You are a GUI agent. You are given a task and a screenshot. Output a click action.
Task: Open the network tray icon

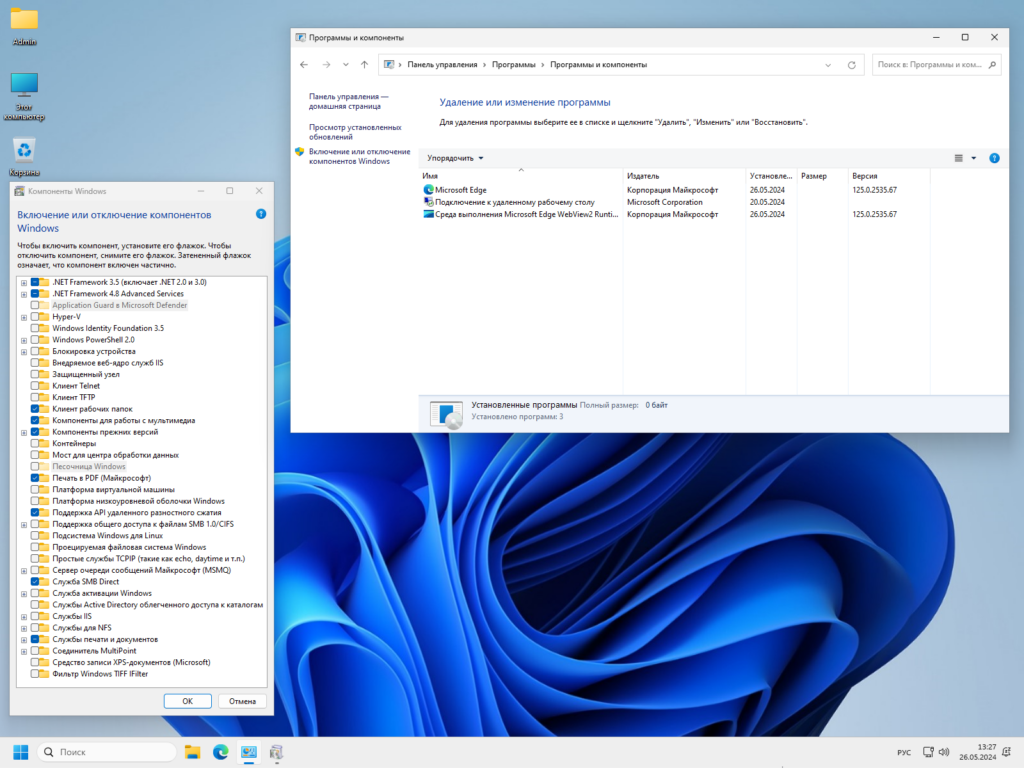click(x=928, y=752)
